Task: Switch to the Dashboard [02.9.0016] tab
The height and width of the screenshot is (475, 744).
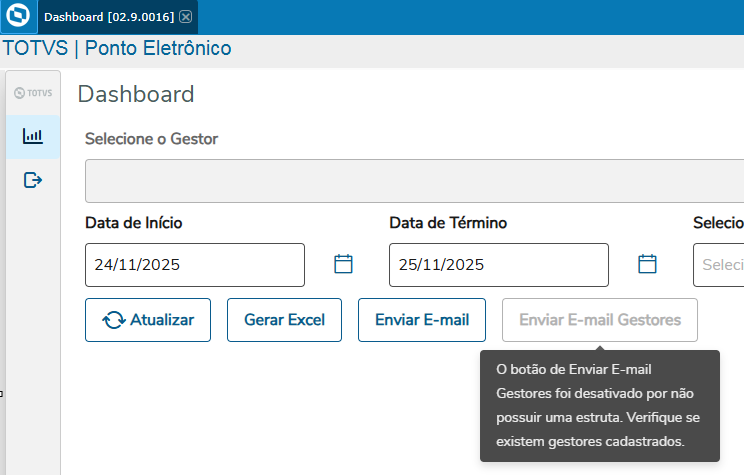Action: (x=108, y=17)
